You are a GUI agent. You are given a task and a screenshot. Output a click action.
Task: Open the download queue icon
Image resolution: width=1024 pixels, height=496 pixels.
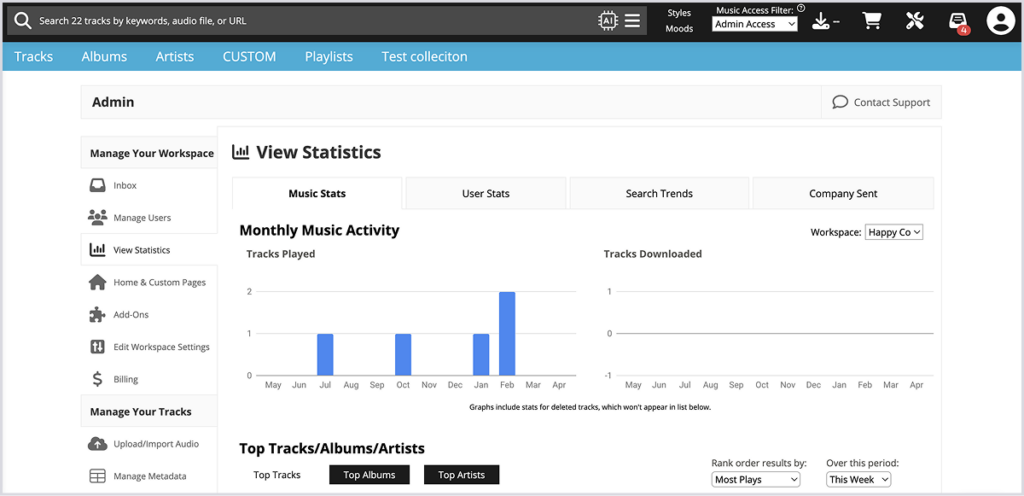point(821,21)
